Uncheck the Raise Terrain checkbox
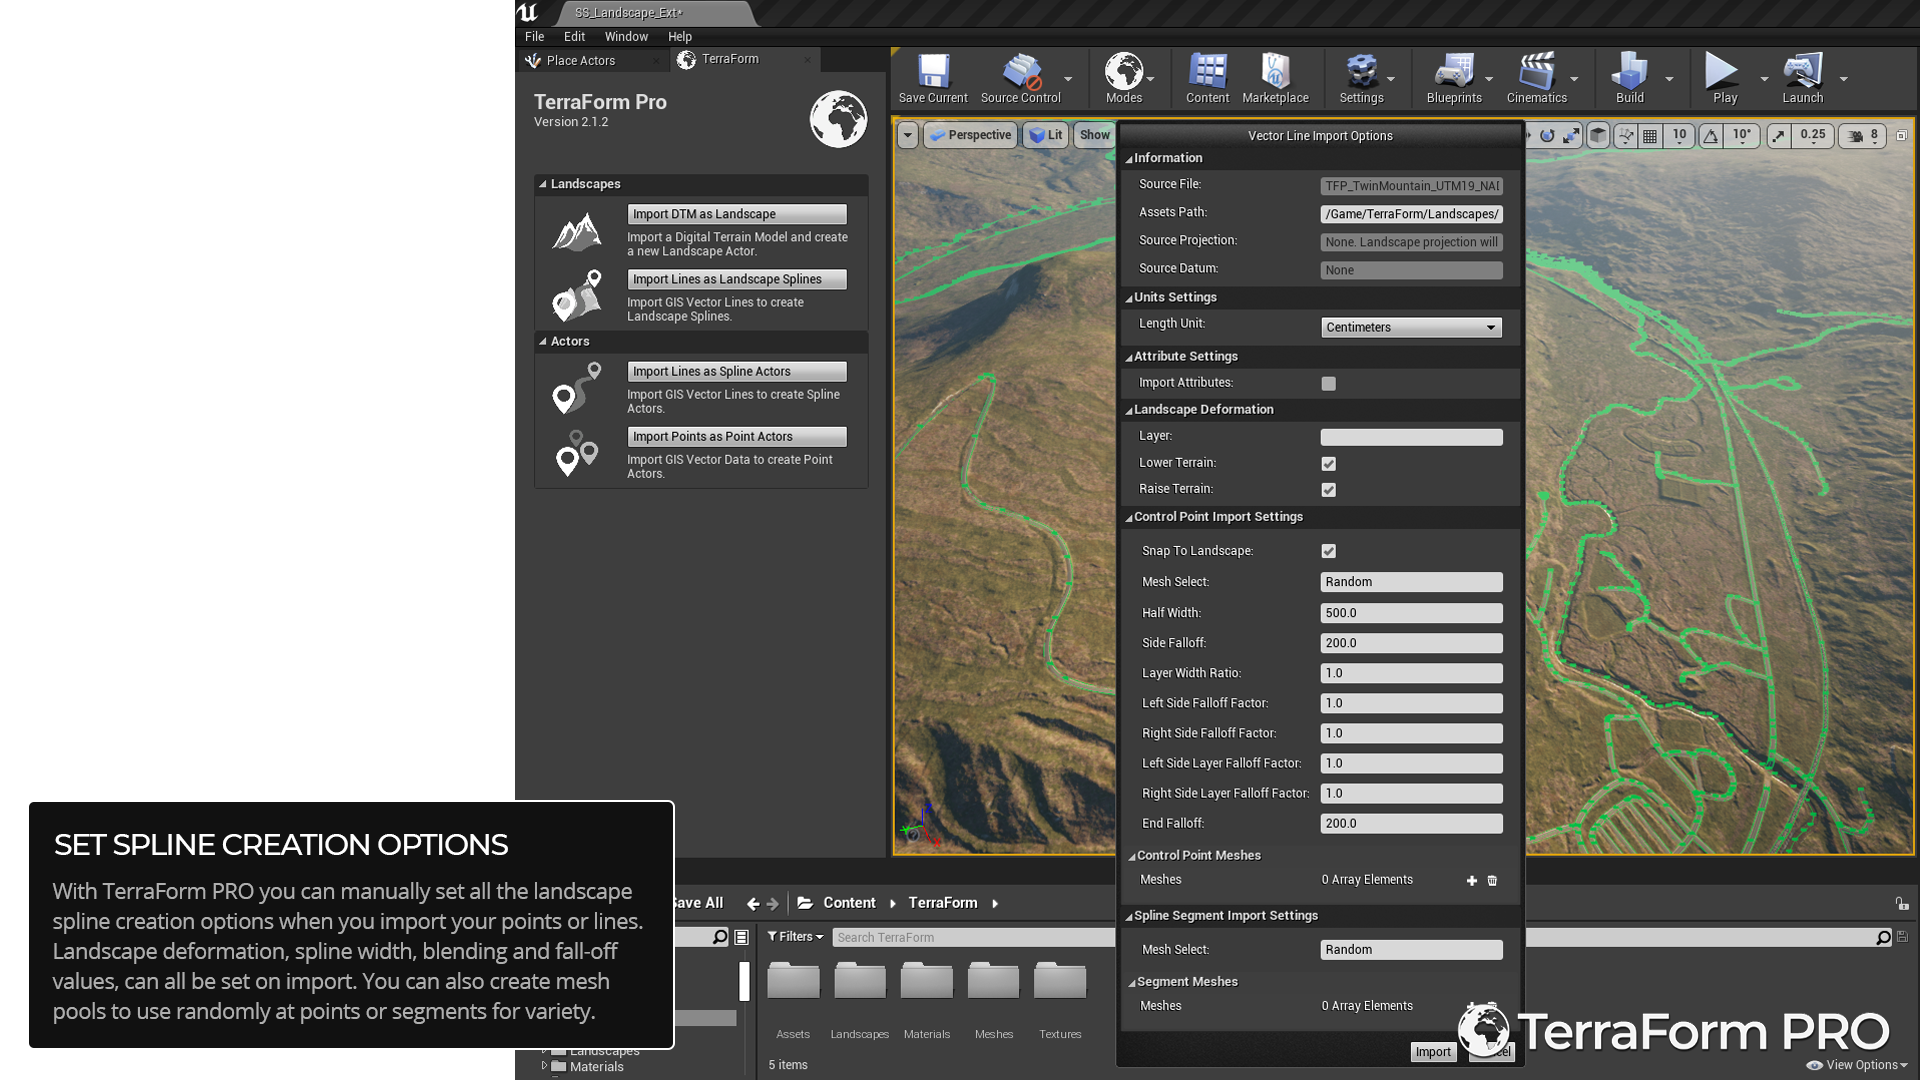This screenshot has width=1920, height=1080. [x=1328, y=490]
